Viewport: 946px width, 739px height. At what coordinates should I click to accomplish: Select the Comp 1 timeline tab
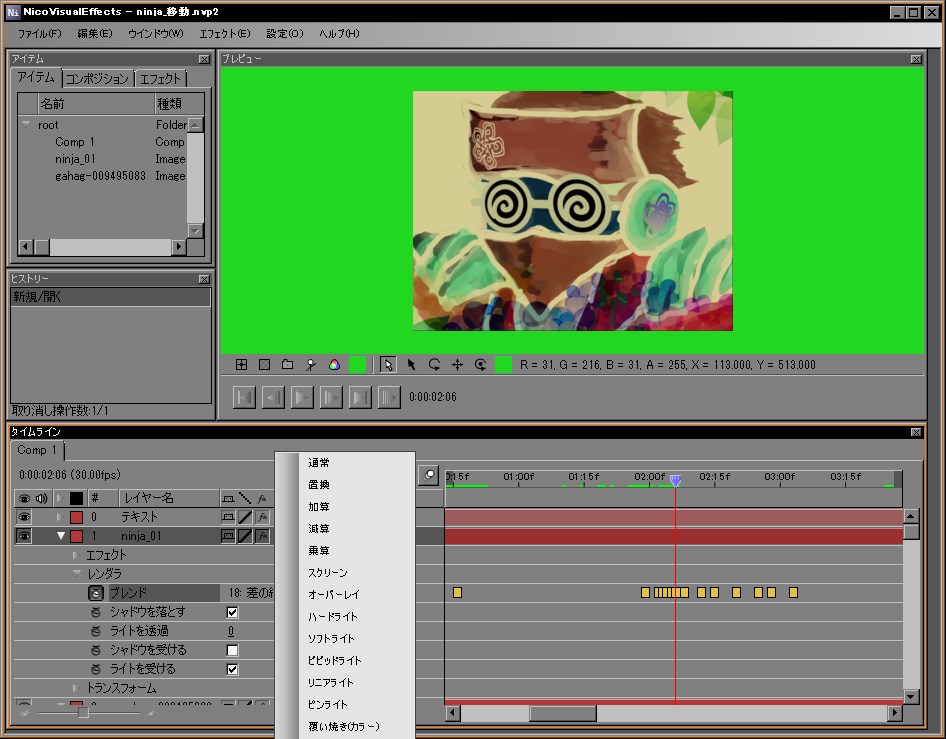pos(37,450)
